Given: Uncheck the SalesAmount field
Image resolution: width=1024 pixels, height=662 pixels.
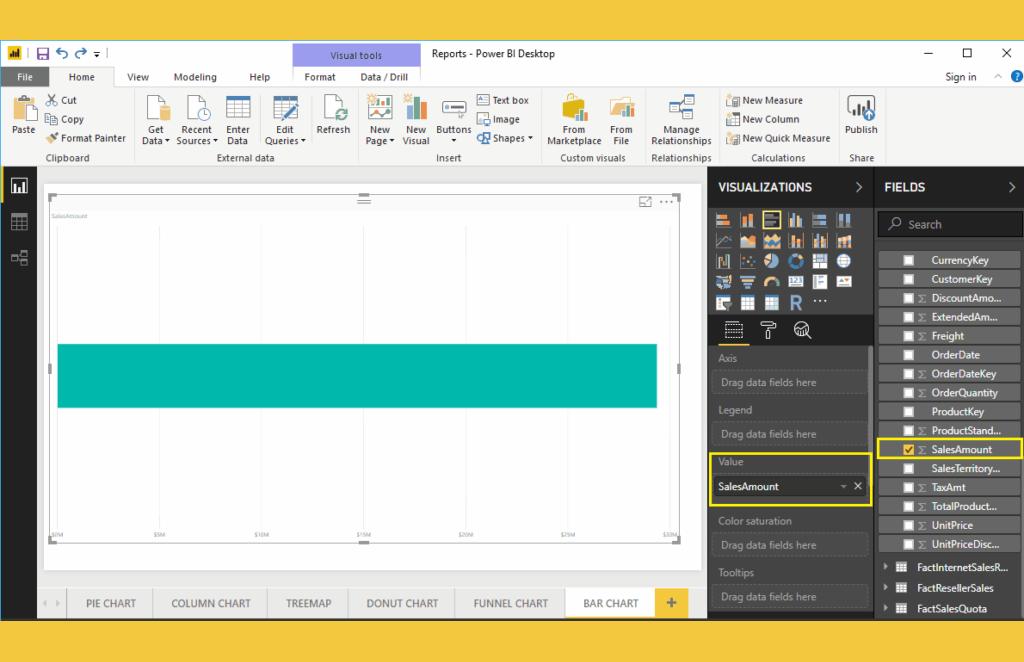Looking at the screenshot, I should (908, 449).
